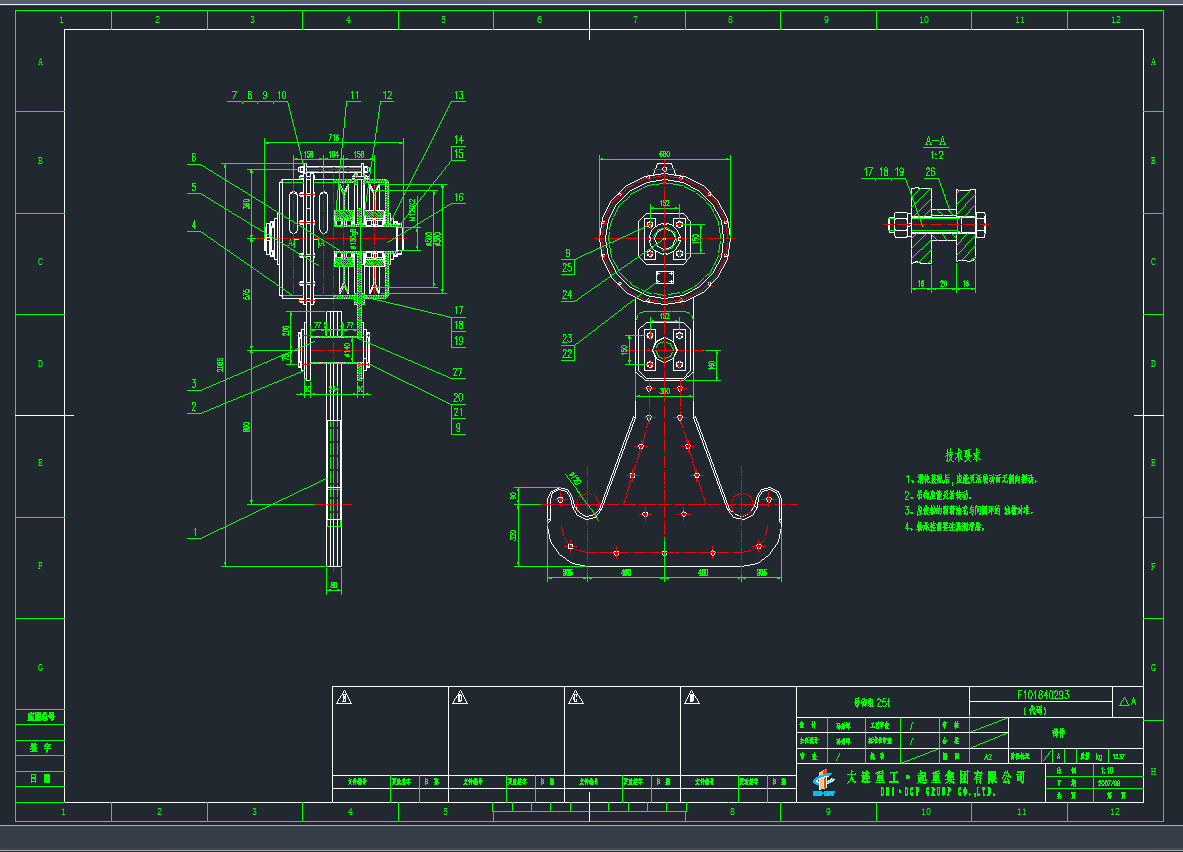Select the R120 radius dimension on the hook

(574, 479)
